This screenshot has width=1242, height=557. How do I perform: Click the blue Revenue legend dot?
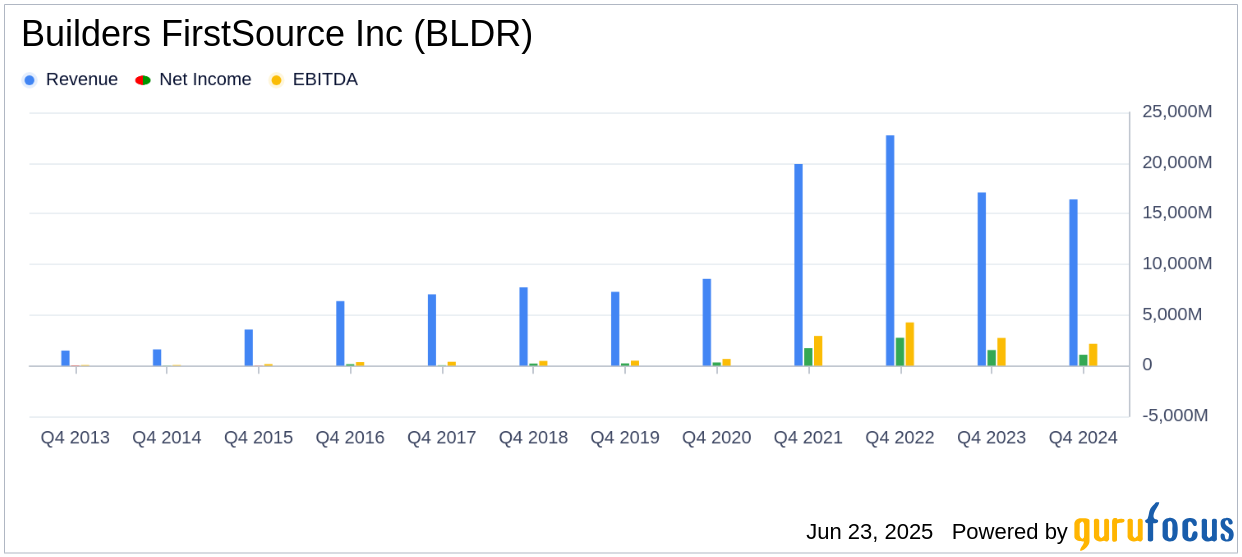[x=29, y=80]
